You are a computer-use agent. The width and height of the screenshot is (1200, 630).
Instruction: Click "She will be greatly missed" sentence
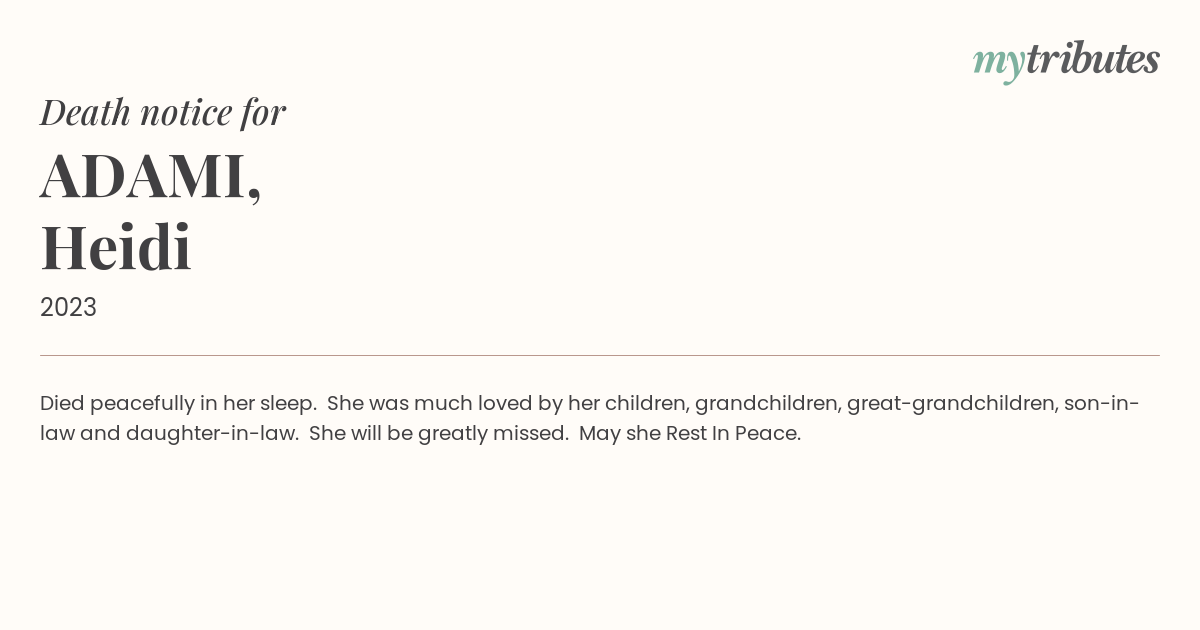tap(439, 434)
